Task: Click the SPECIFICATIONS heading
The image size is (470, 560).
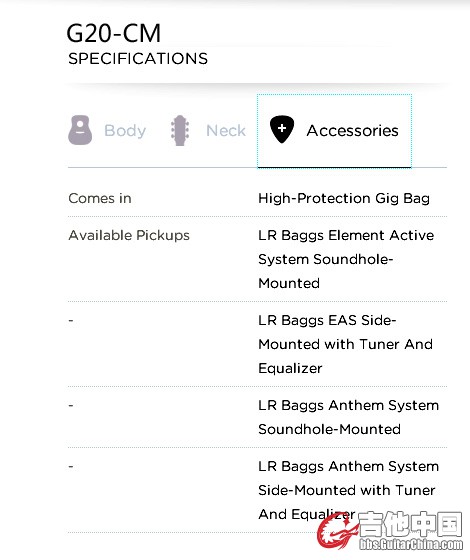Action: [x=138, y=59]
